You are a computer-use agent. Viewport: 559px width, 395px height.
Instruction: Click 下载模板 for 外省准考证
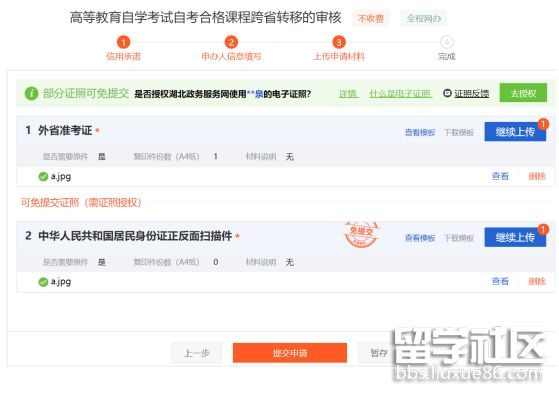459,133
